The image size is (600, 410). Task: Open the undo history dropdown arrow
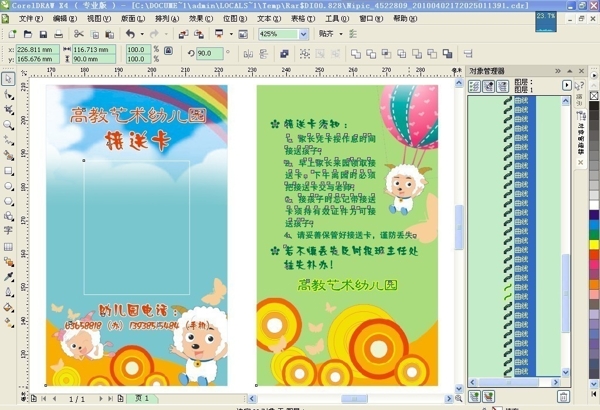(142, 34)
